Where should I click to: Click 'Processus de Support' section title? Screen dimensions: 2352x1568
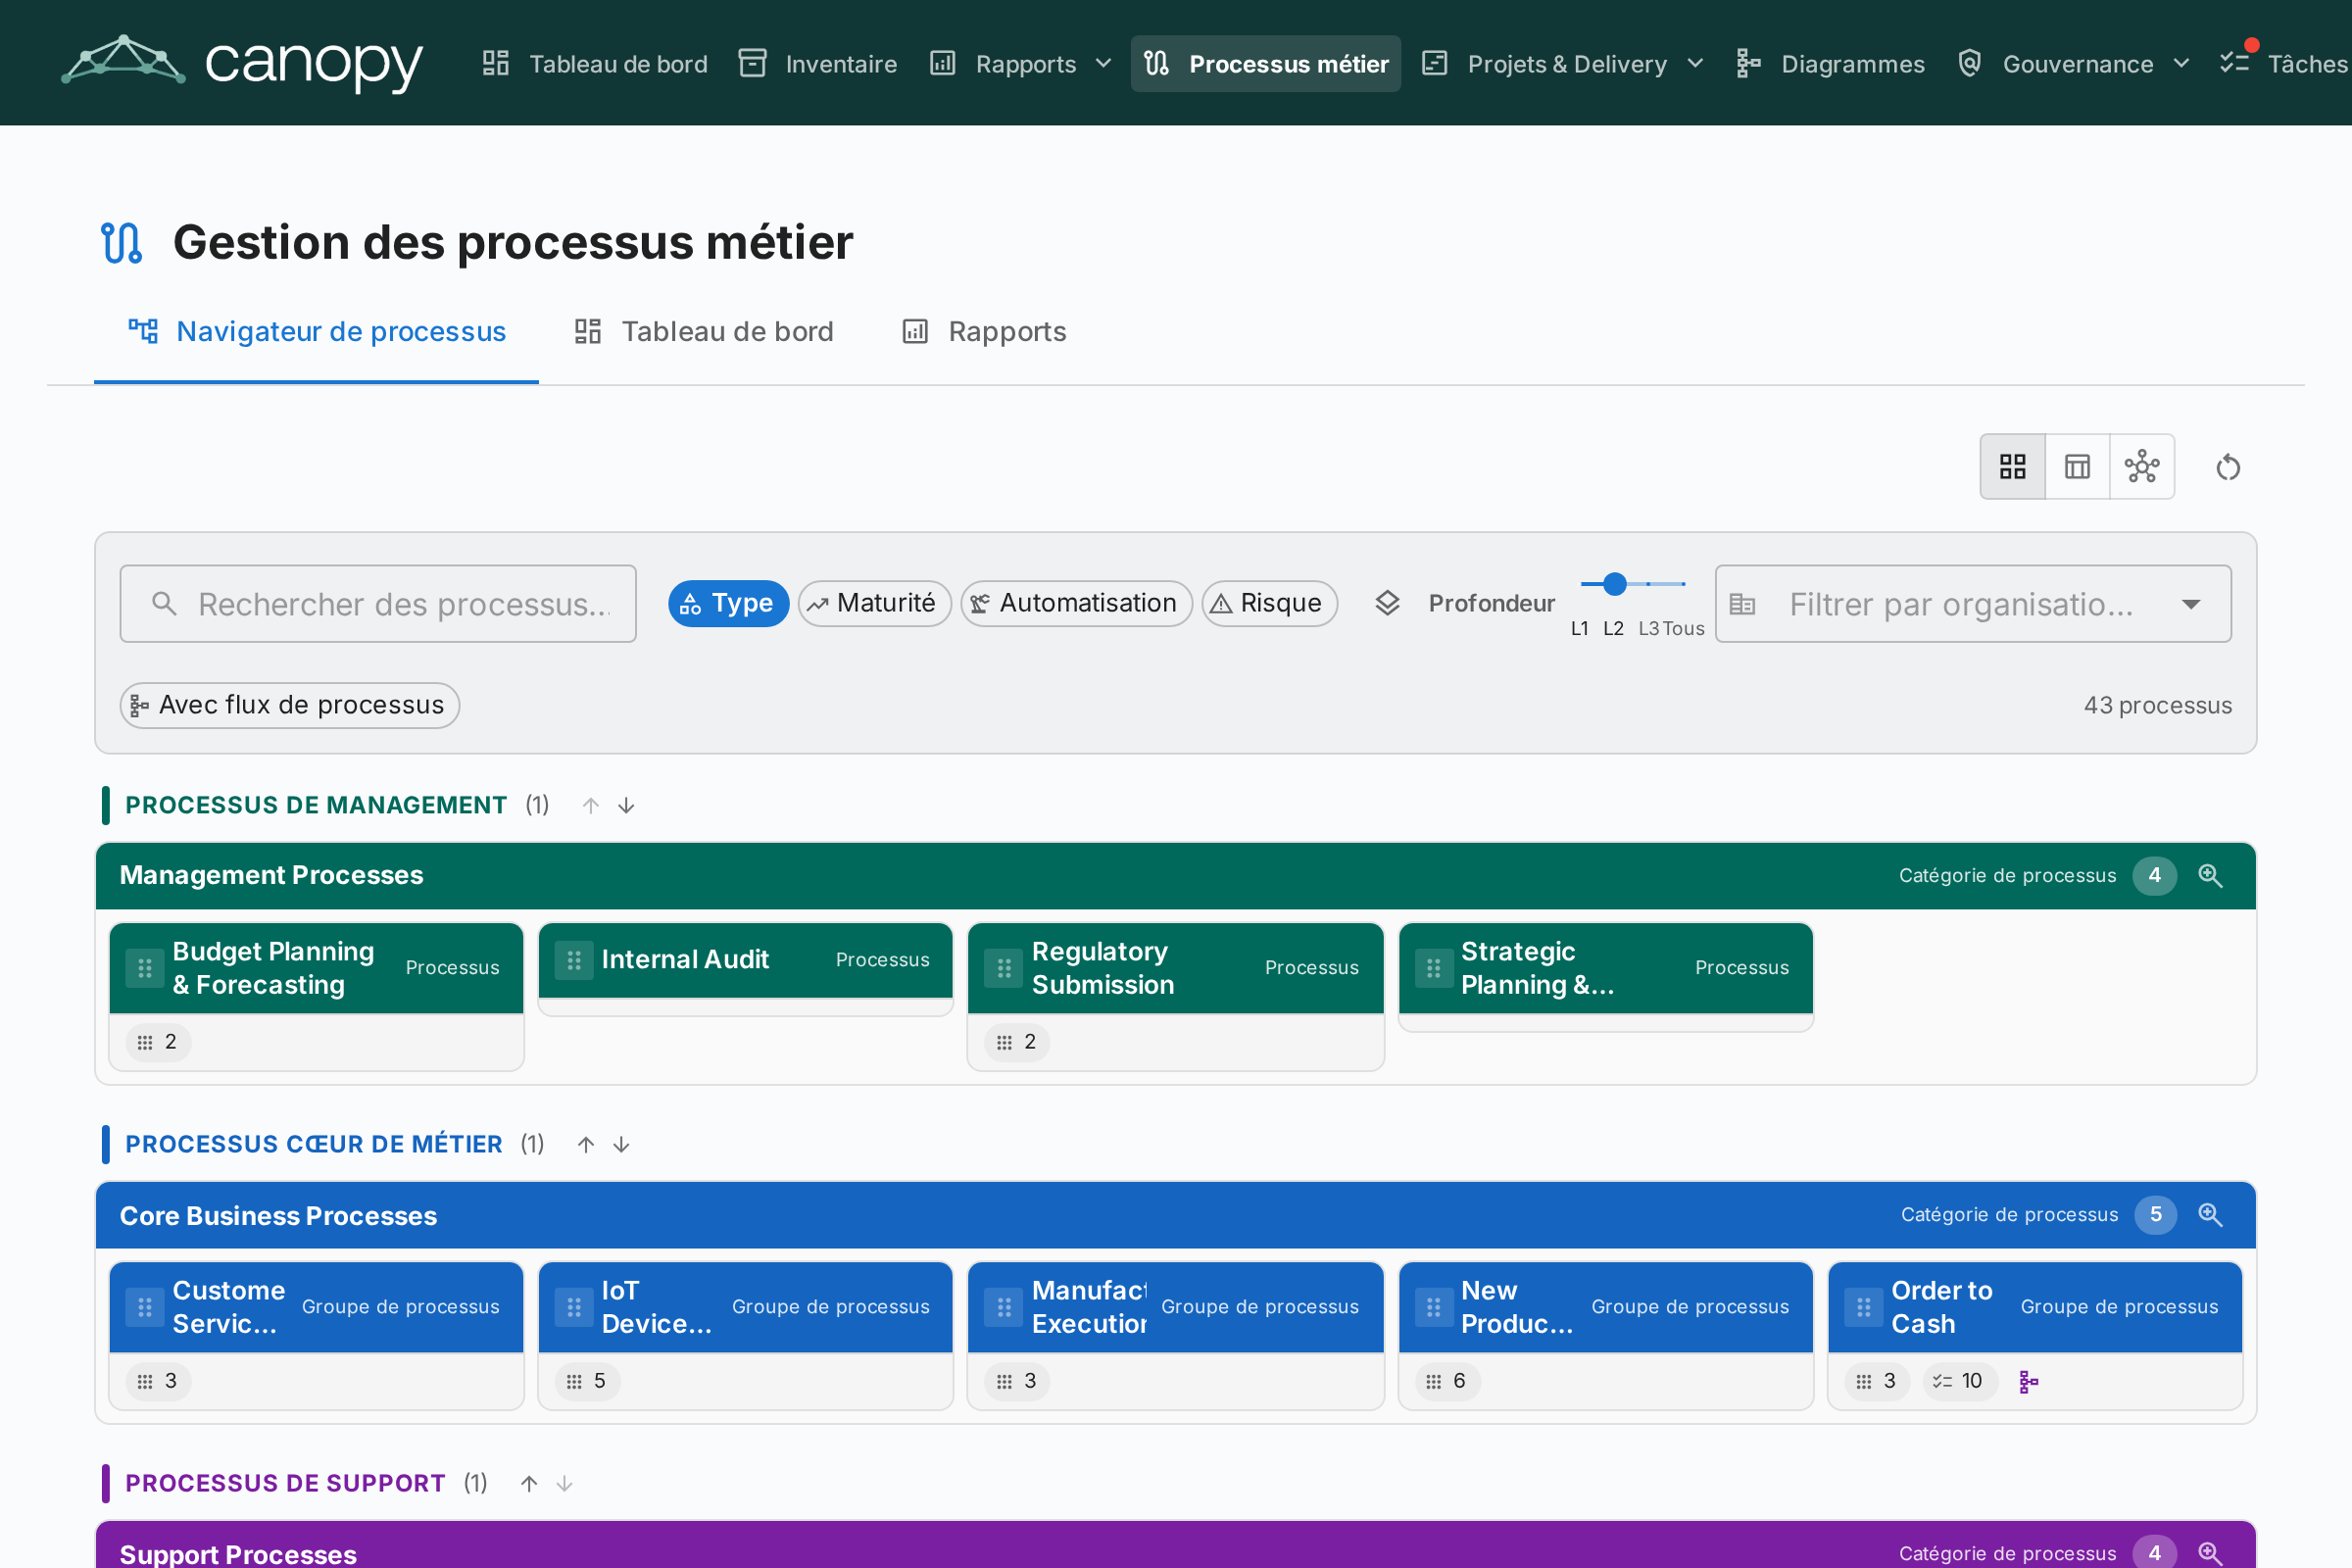285,1483
